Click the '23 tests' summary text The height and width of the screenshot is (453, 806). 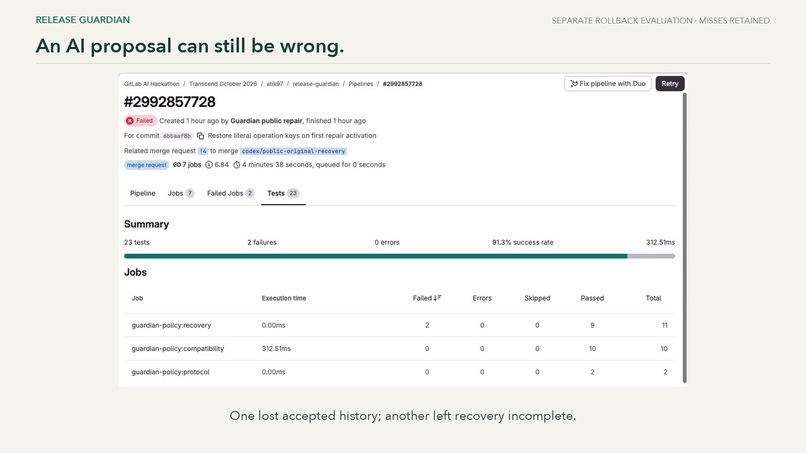tap(137, 242)
